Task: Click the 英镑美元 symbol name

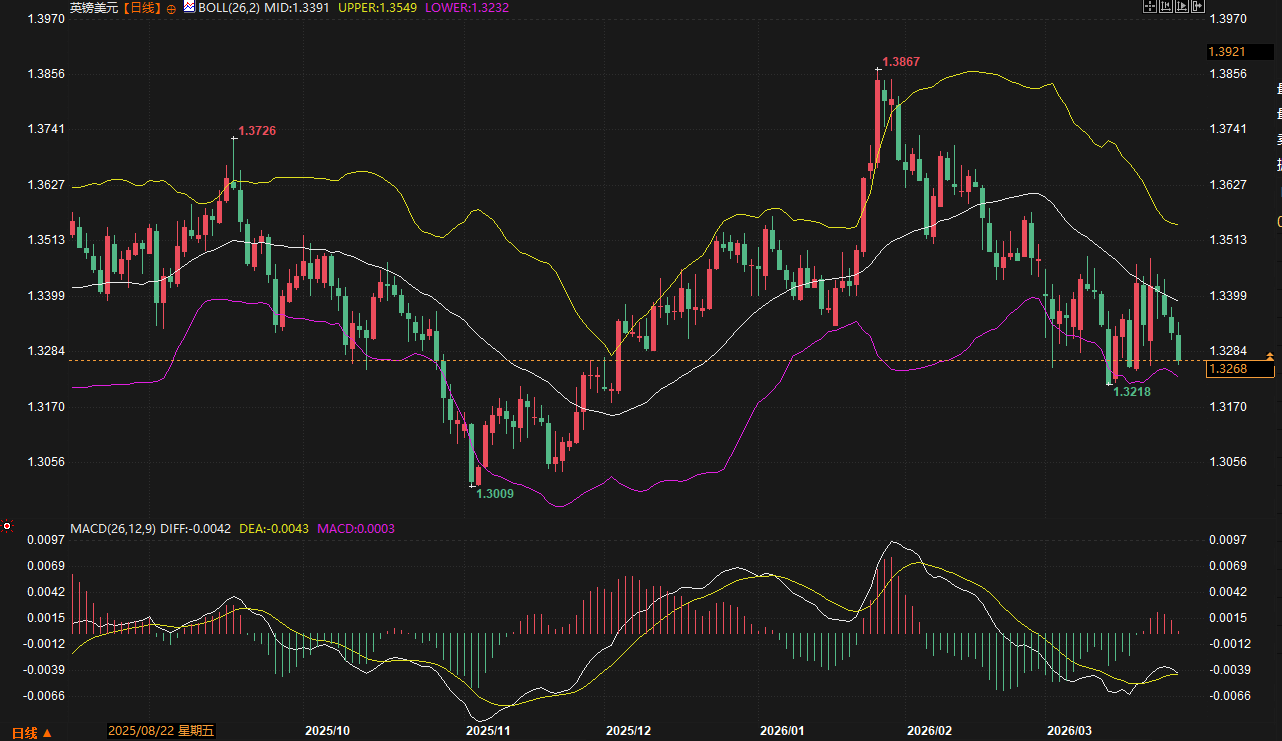Action: 94,8
